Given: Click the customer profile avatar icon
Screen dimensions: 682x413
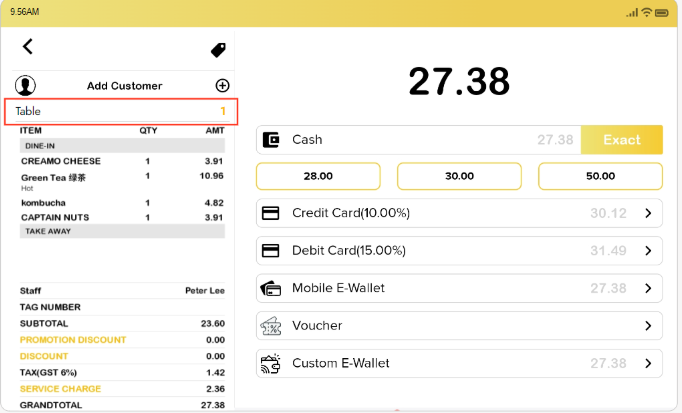Looking at the screenshot, I should pos(26,86).
